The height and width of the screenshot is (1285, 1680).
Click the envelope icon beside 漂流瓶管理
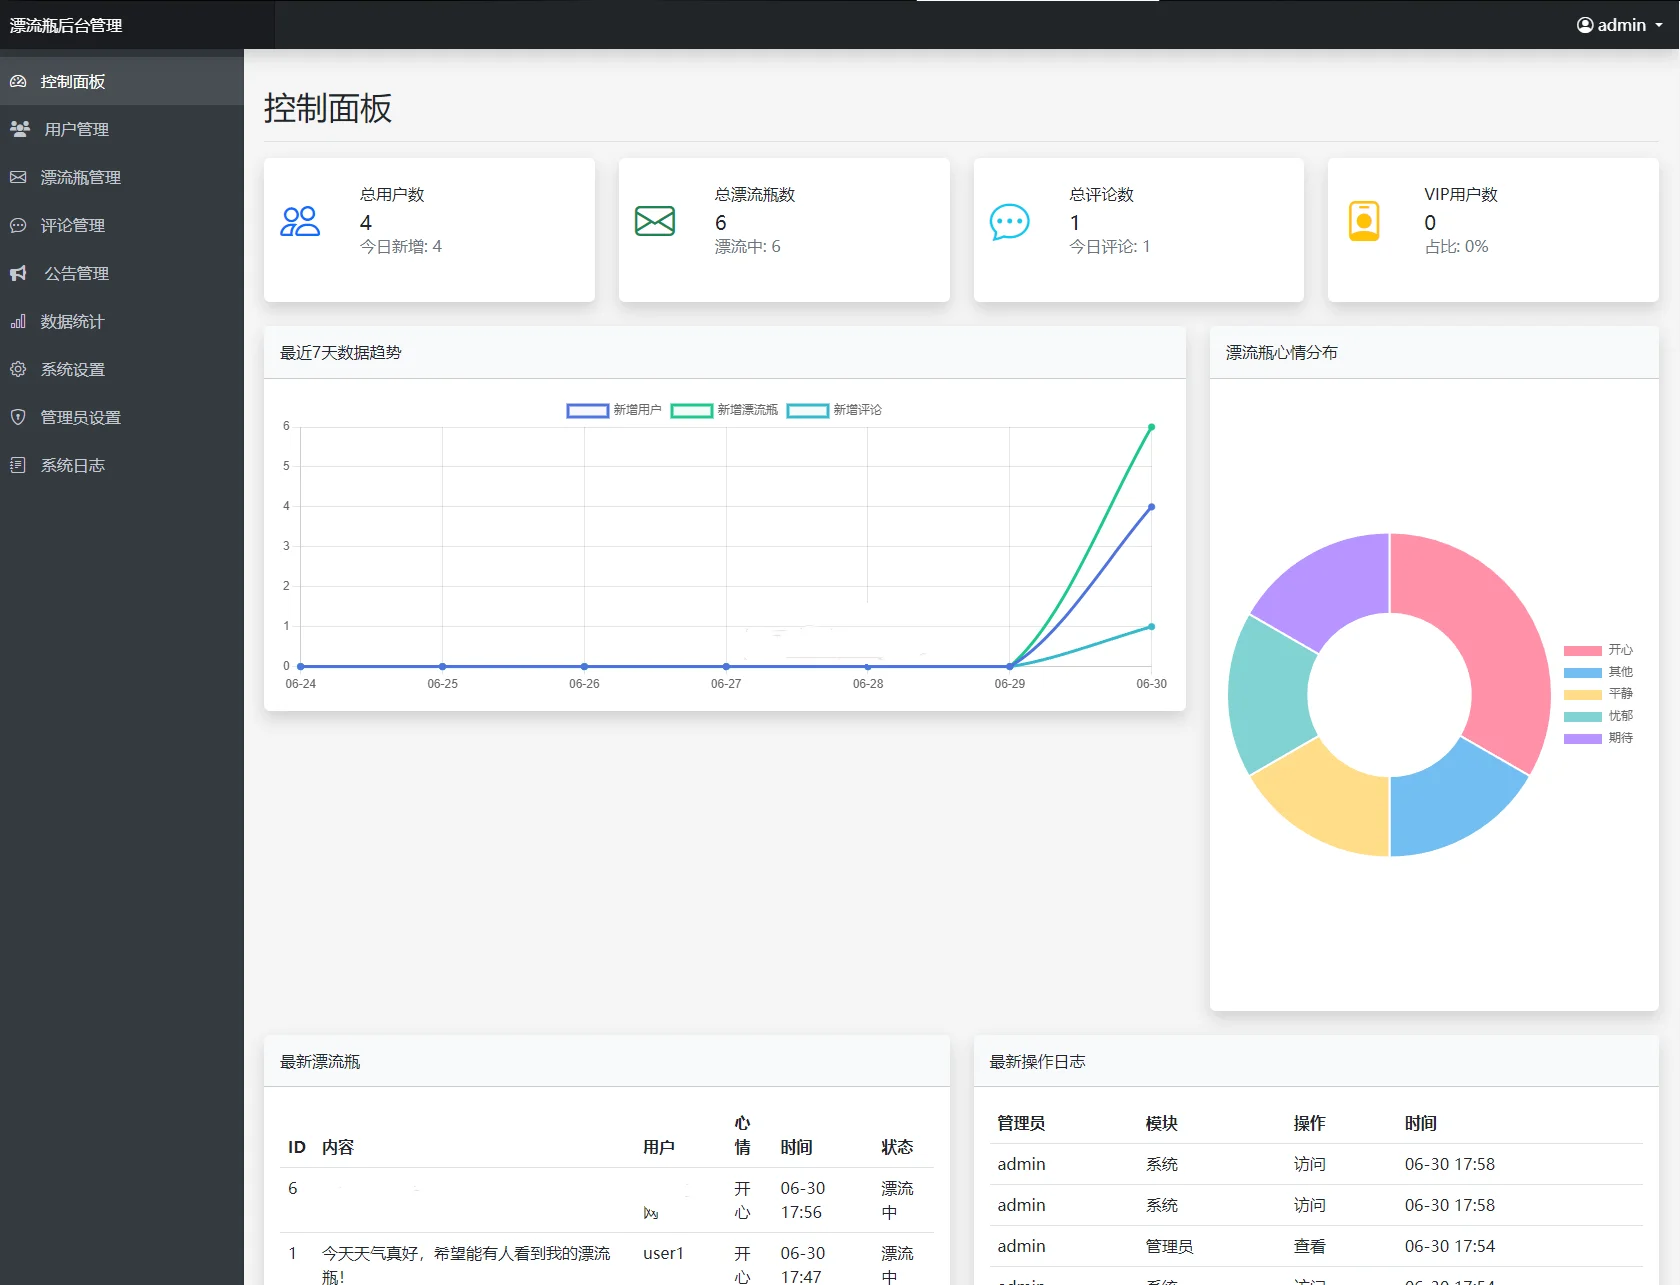coord(18,177)
